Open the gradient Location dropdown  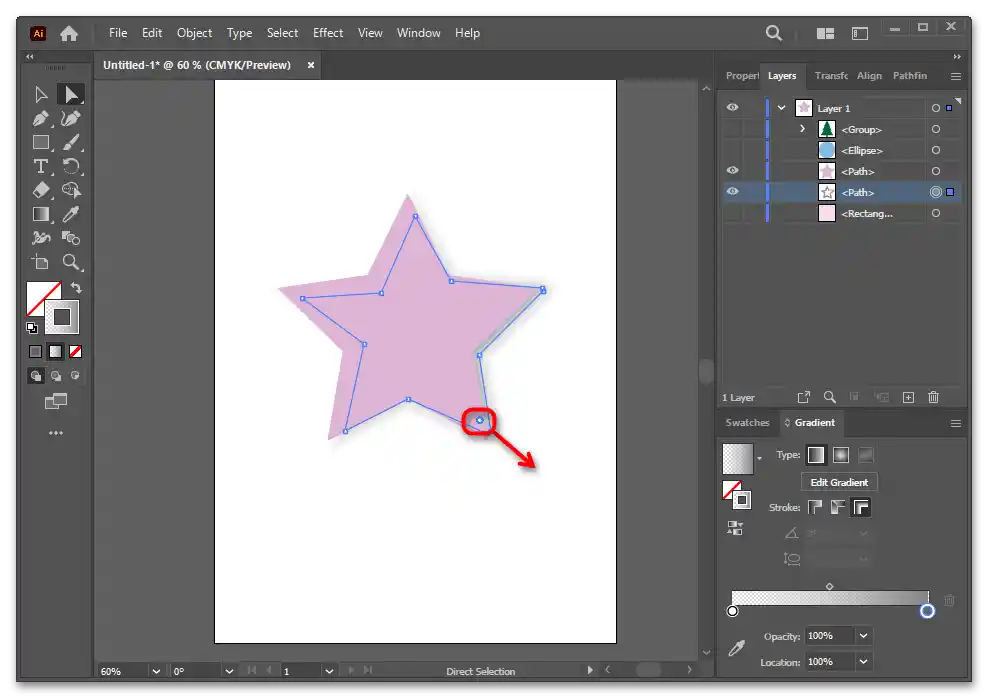pos(863,661)
